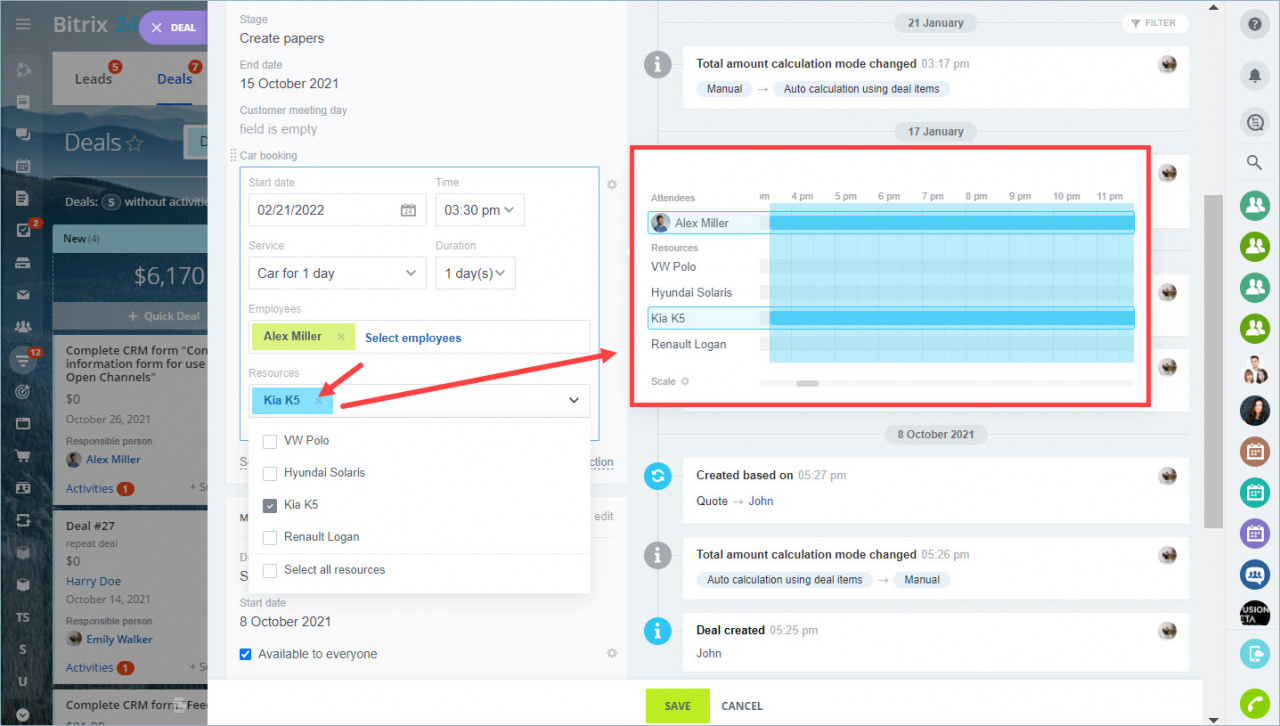This screenshot has width=1280, height=726.
Task: Open the teal calendar chat icon
Action: point(1254,492)
